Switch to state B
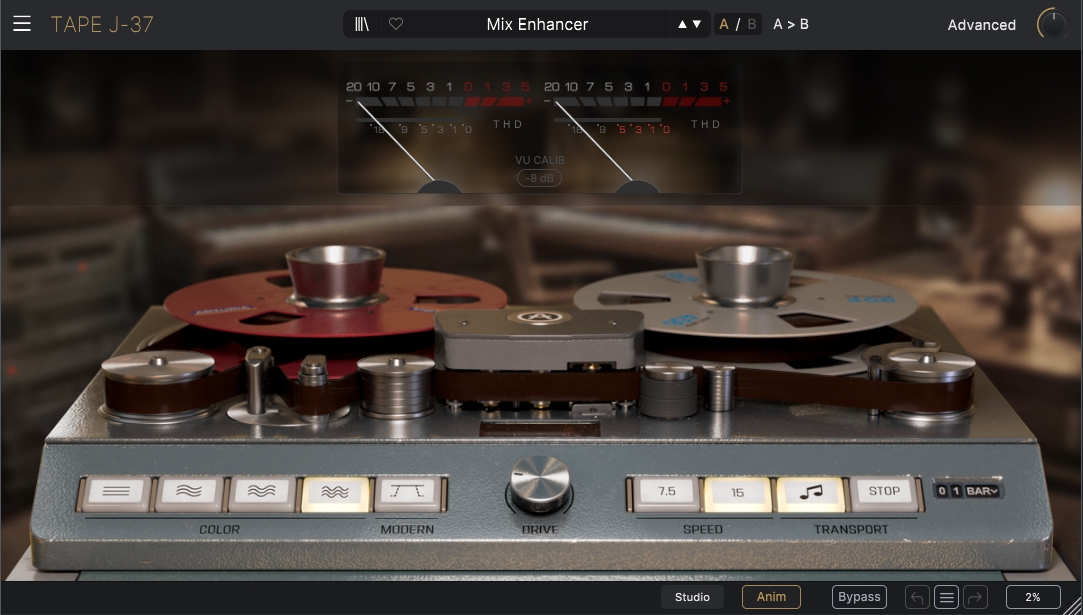This screenshot has width=1083, height=615. pos(751,24)
